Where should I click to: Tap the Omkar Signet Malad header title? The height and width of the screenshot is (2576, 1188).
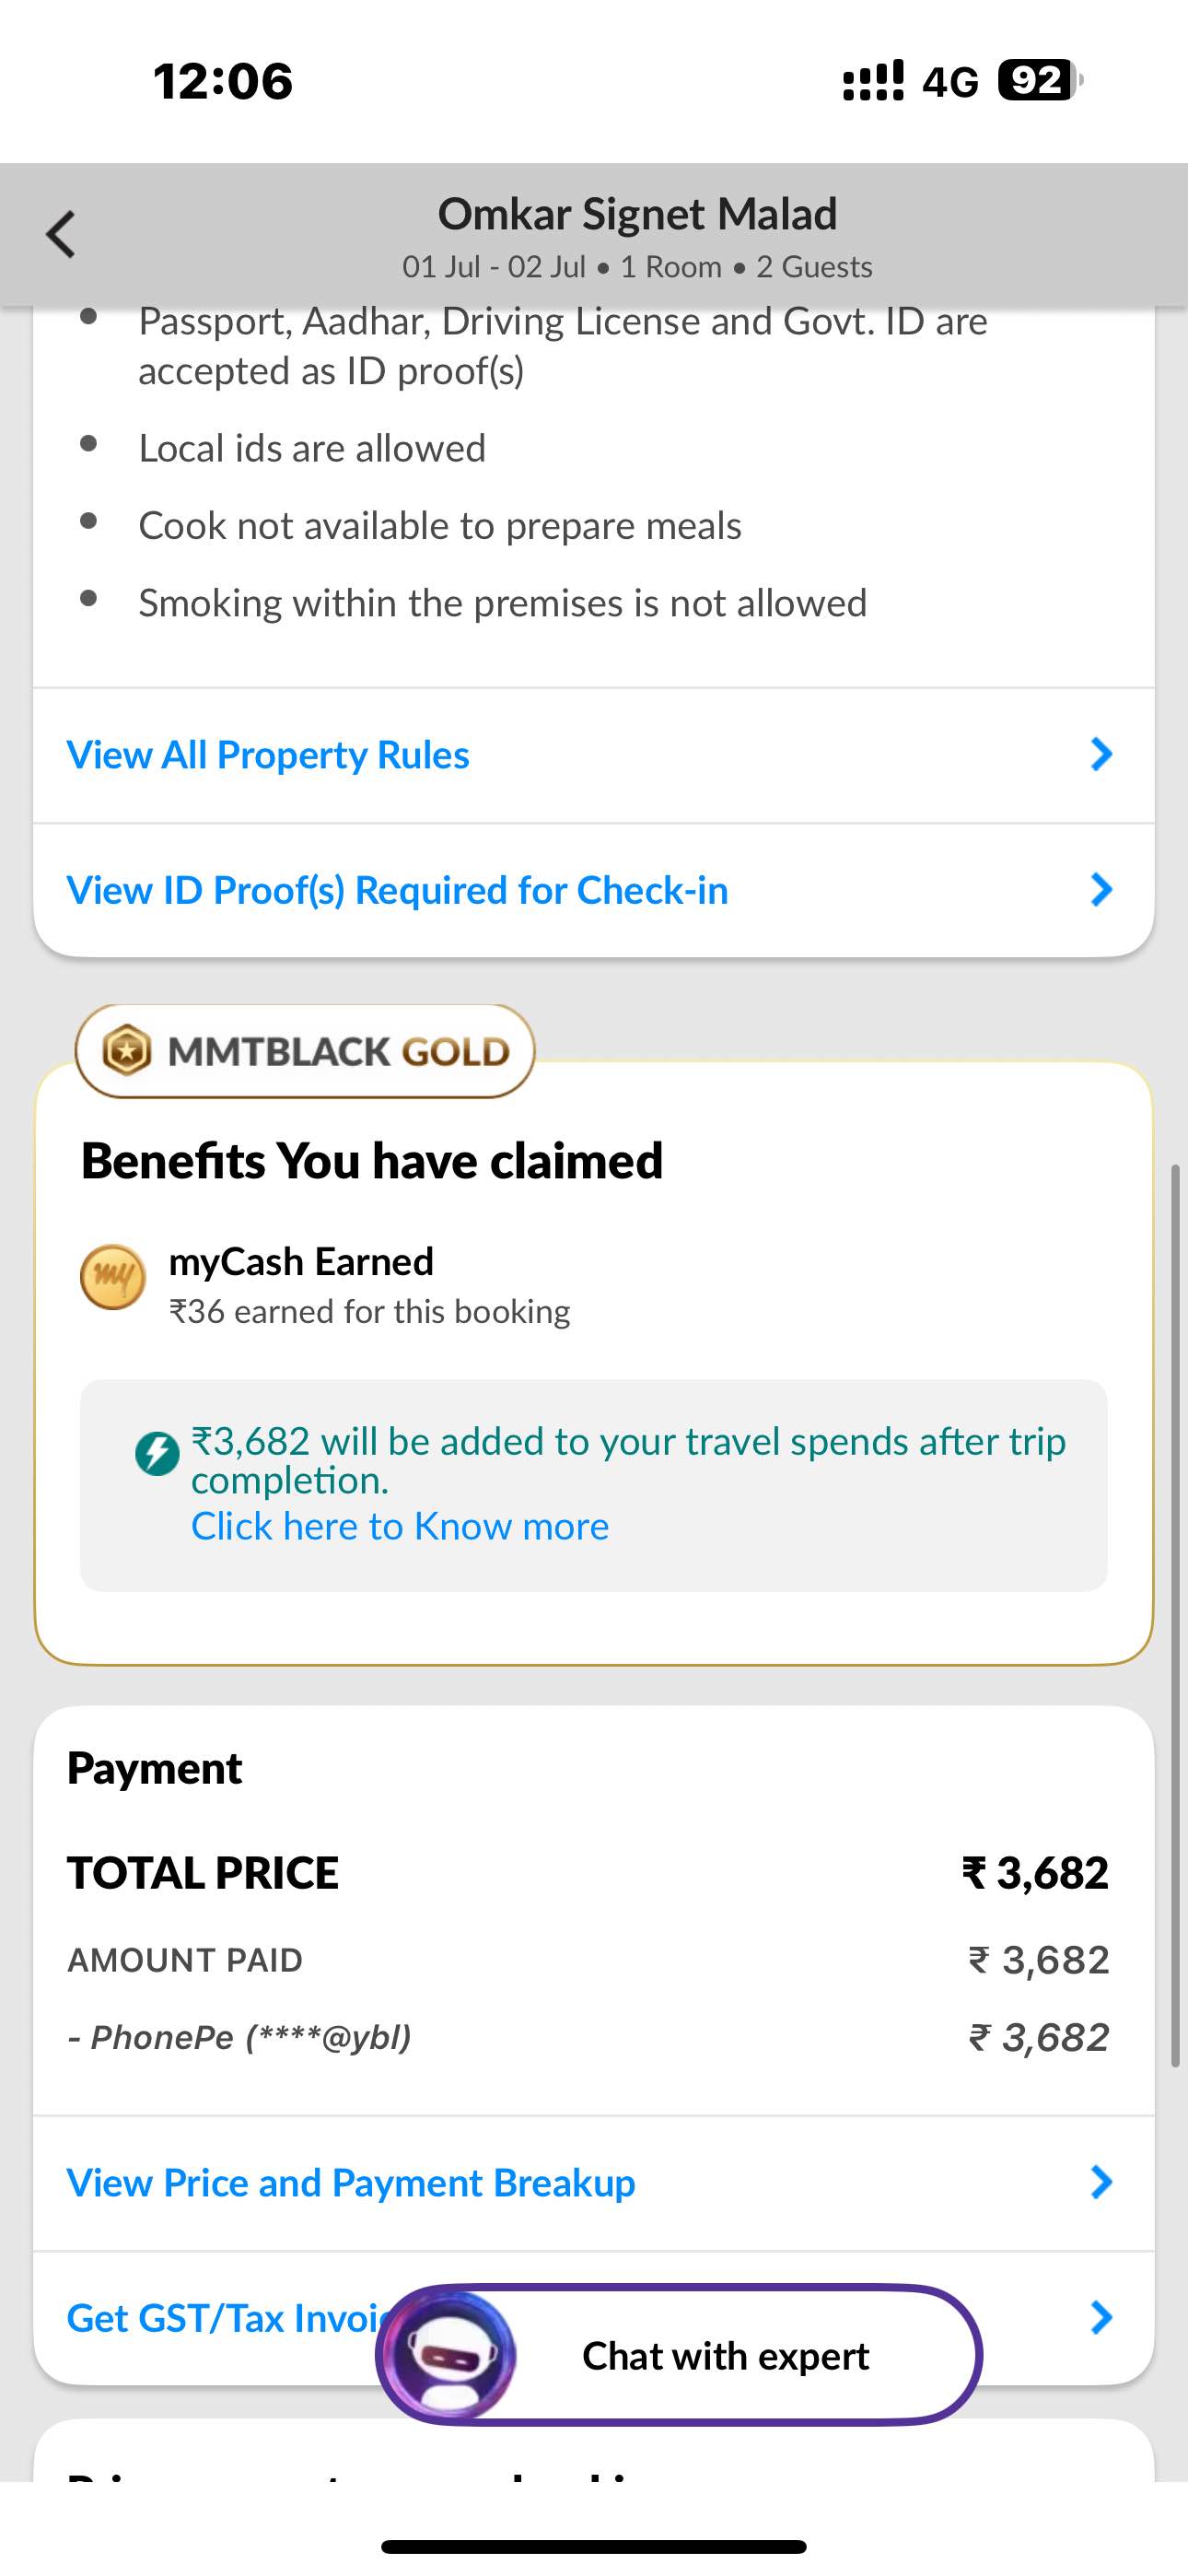[x=637, y=214]
